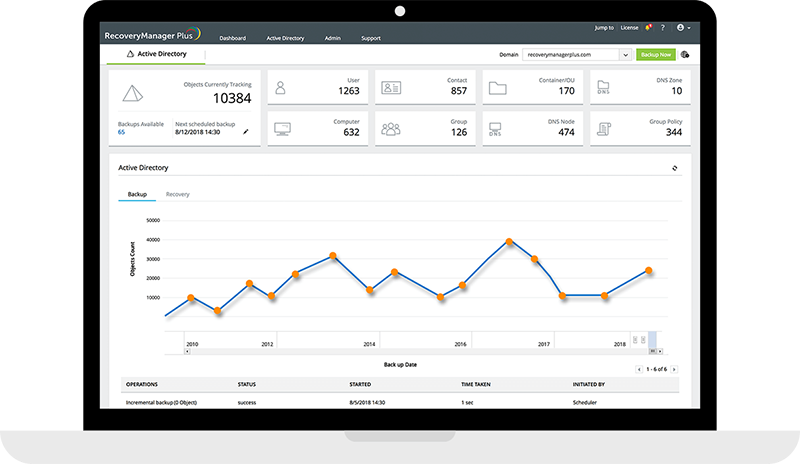
Task: Go to previous page of backup table
Action: pyautogui.click(x=639, y=369)
